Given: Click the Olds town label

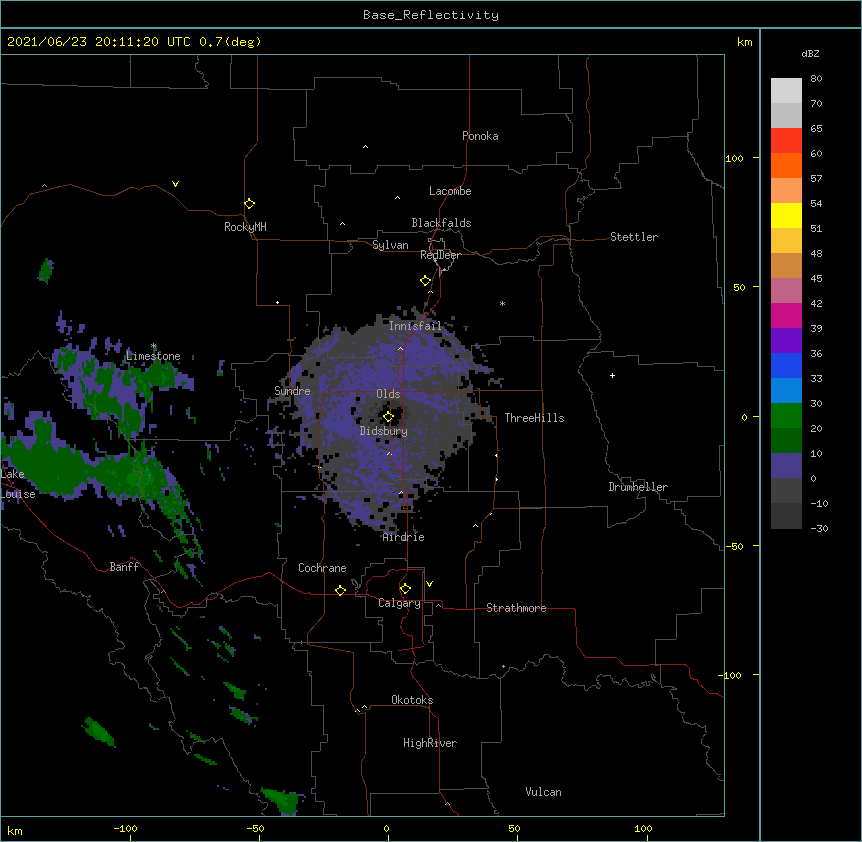Looking at the screenshot, I should coord(388,394).
